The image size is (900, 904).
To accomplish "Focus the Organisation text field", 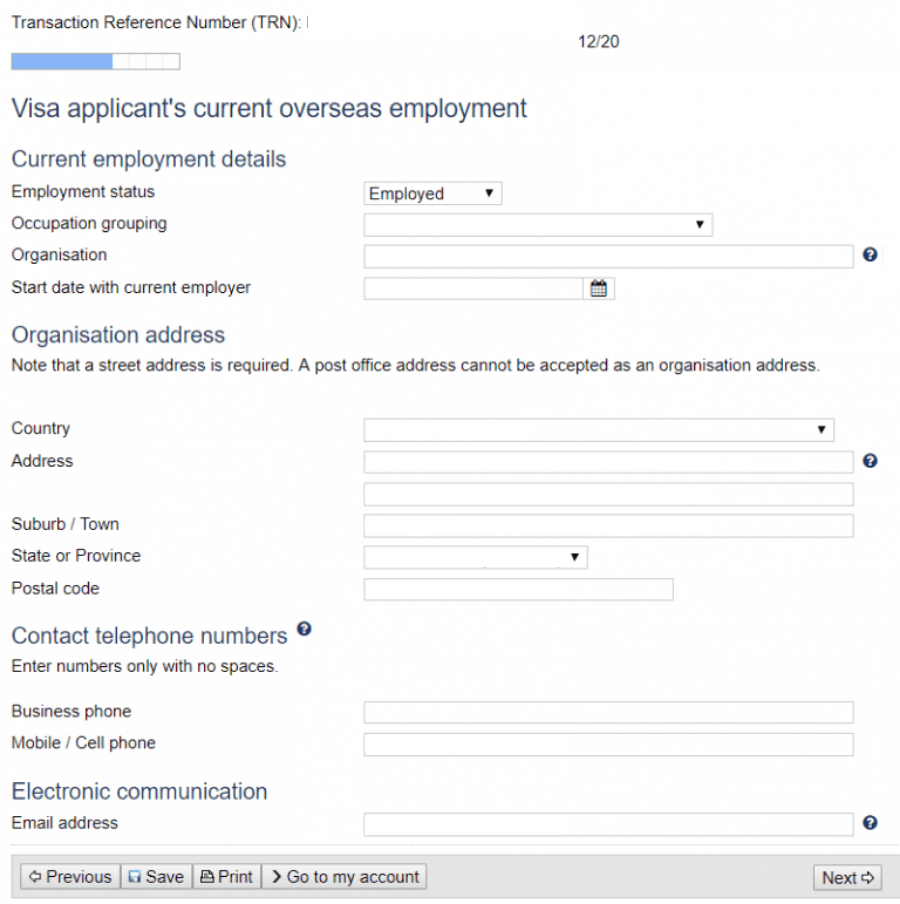I will (x=608, y=257).
